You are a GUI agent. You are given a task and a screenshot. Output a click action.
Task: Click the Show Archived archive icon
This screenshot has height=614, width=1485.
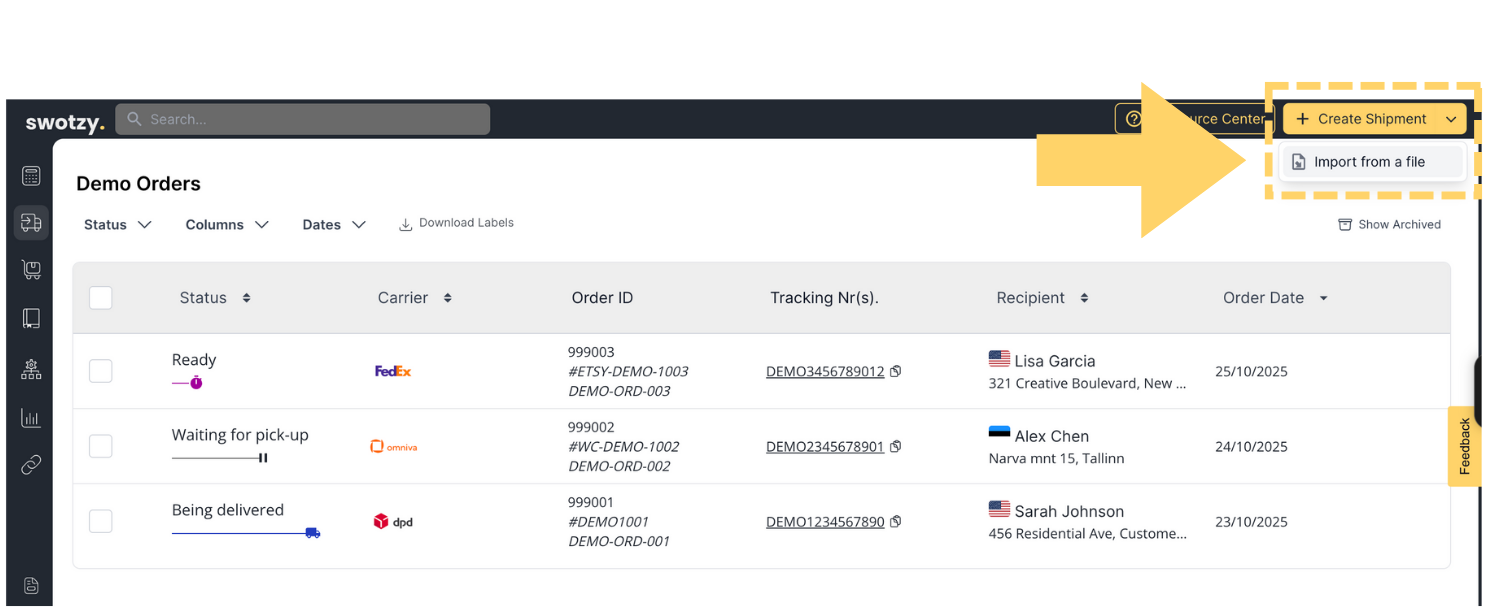[1345, 225]
